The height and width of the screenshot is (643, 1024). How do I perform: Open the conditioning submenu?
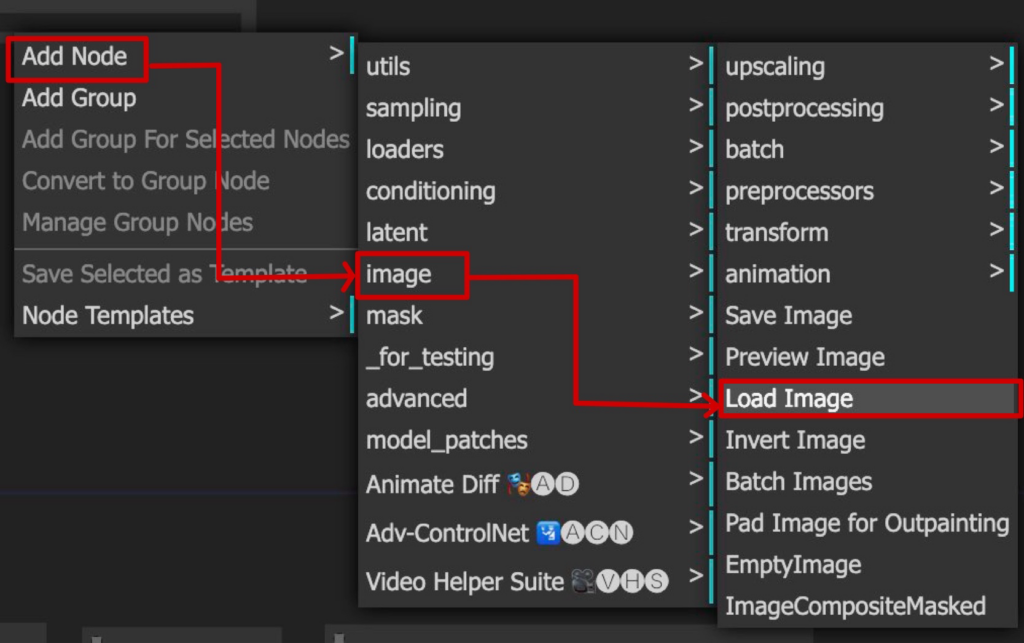point(430,191)
